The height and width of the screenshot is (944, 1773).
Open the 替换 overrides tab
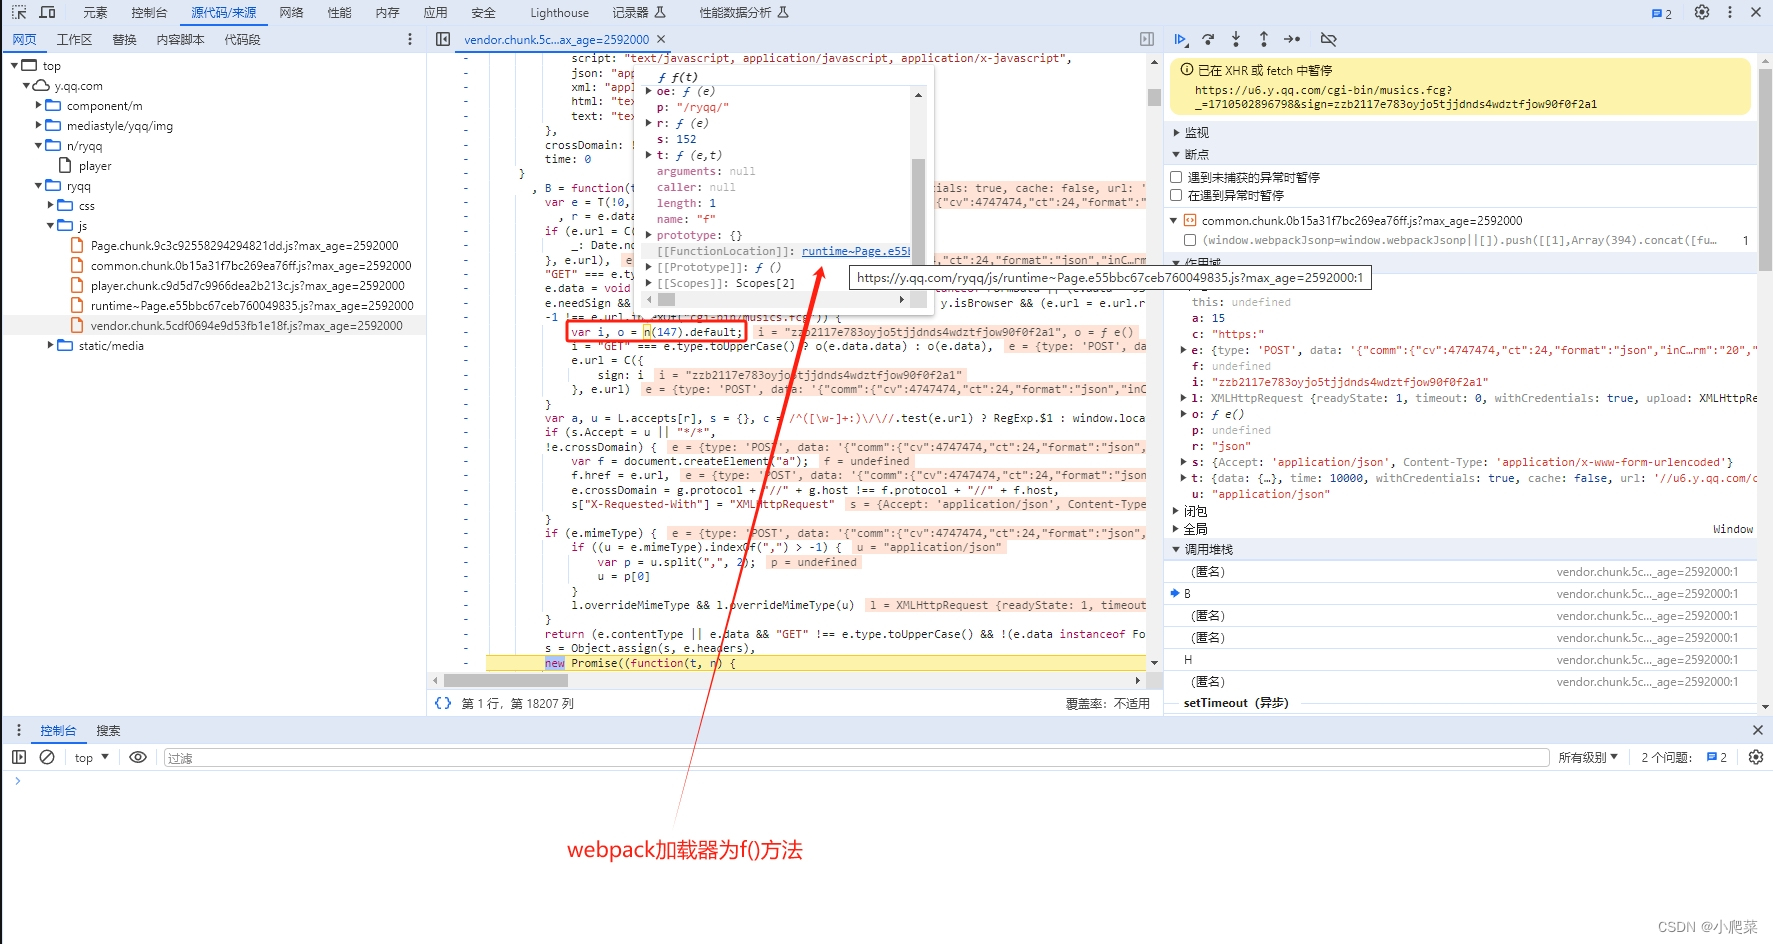click(124, 39)
